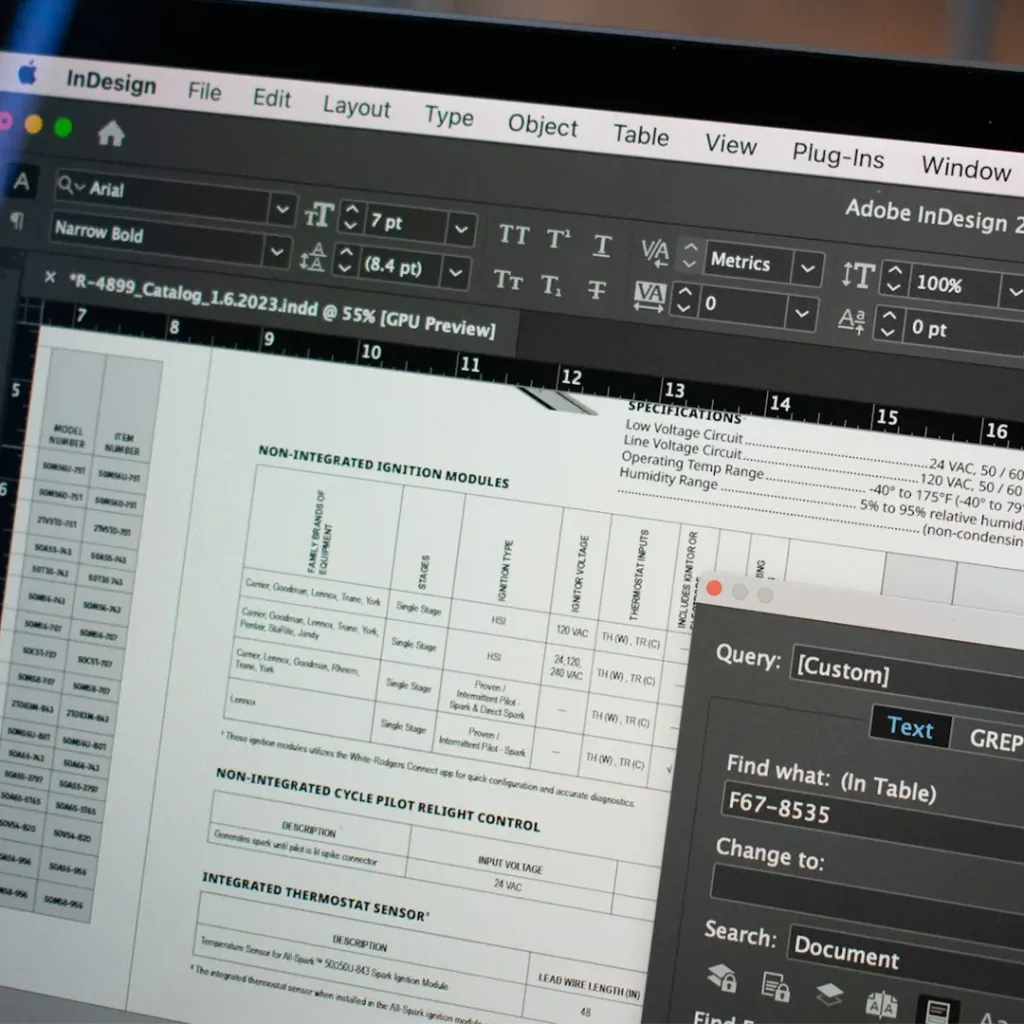Select the Text tab in Find/Change dialog

(x=910, y=728)
